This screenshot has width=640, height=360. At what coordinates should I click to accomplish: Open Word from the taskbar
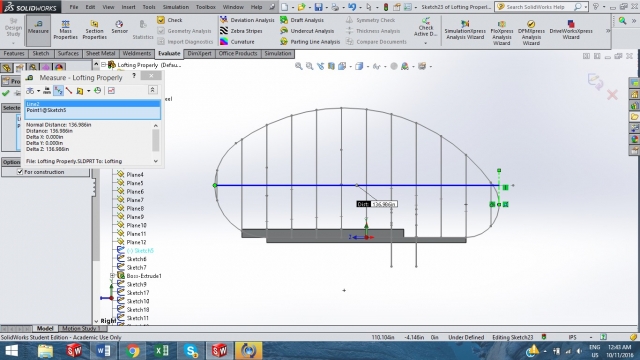pyautogui.click(x=103, y=351)
